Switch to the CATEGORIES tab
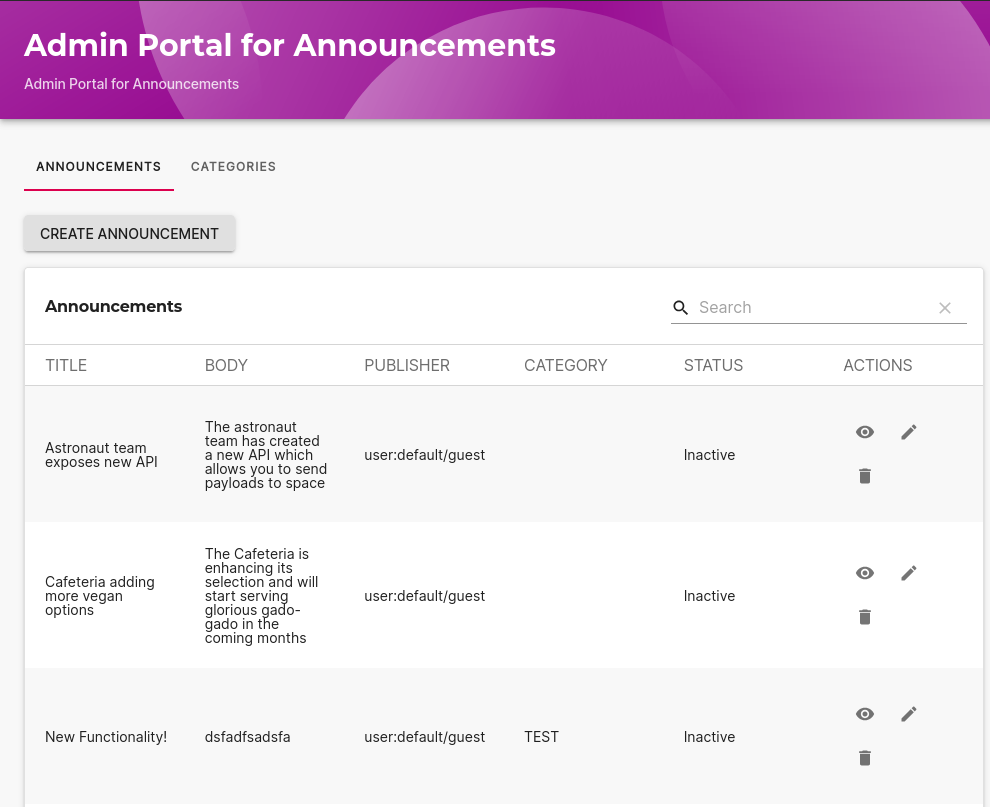Viewport: 990px width, 807px height. coord(233,166)
